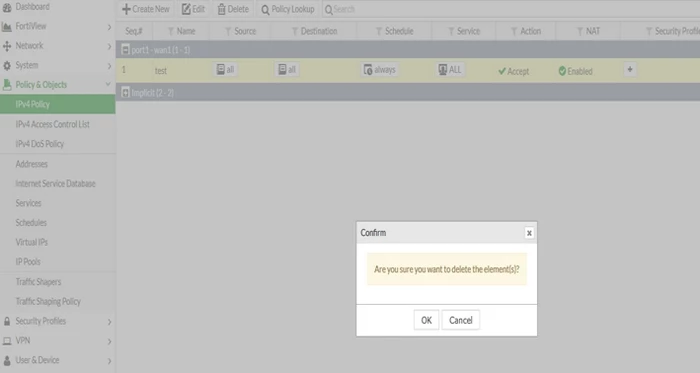Expand the FortiView menu chevron
The height and width of the screenshot is (373, 700).
(x=109, y=27)
